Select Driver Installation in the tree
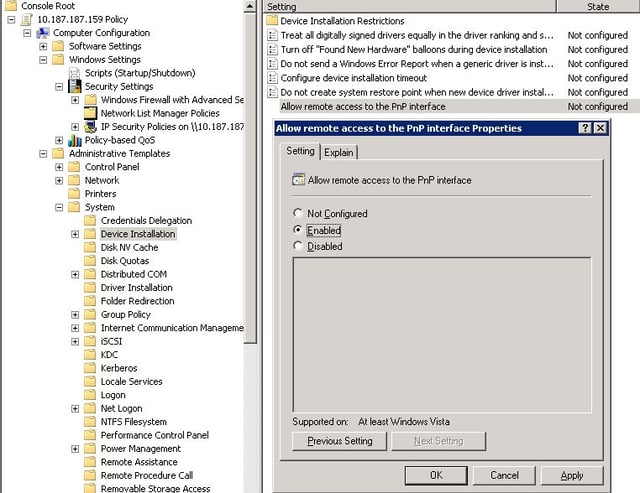Image resolution: width=640 pixels, height=493 pixels. tap(136, 288)
